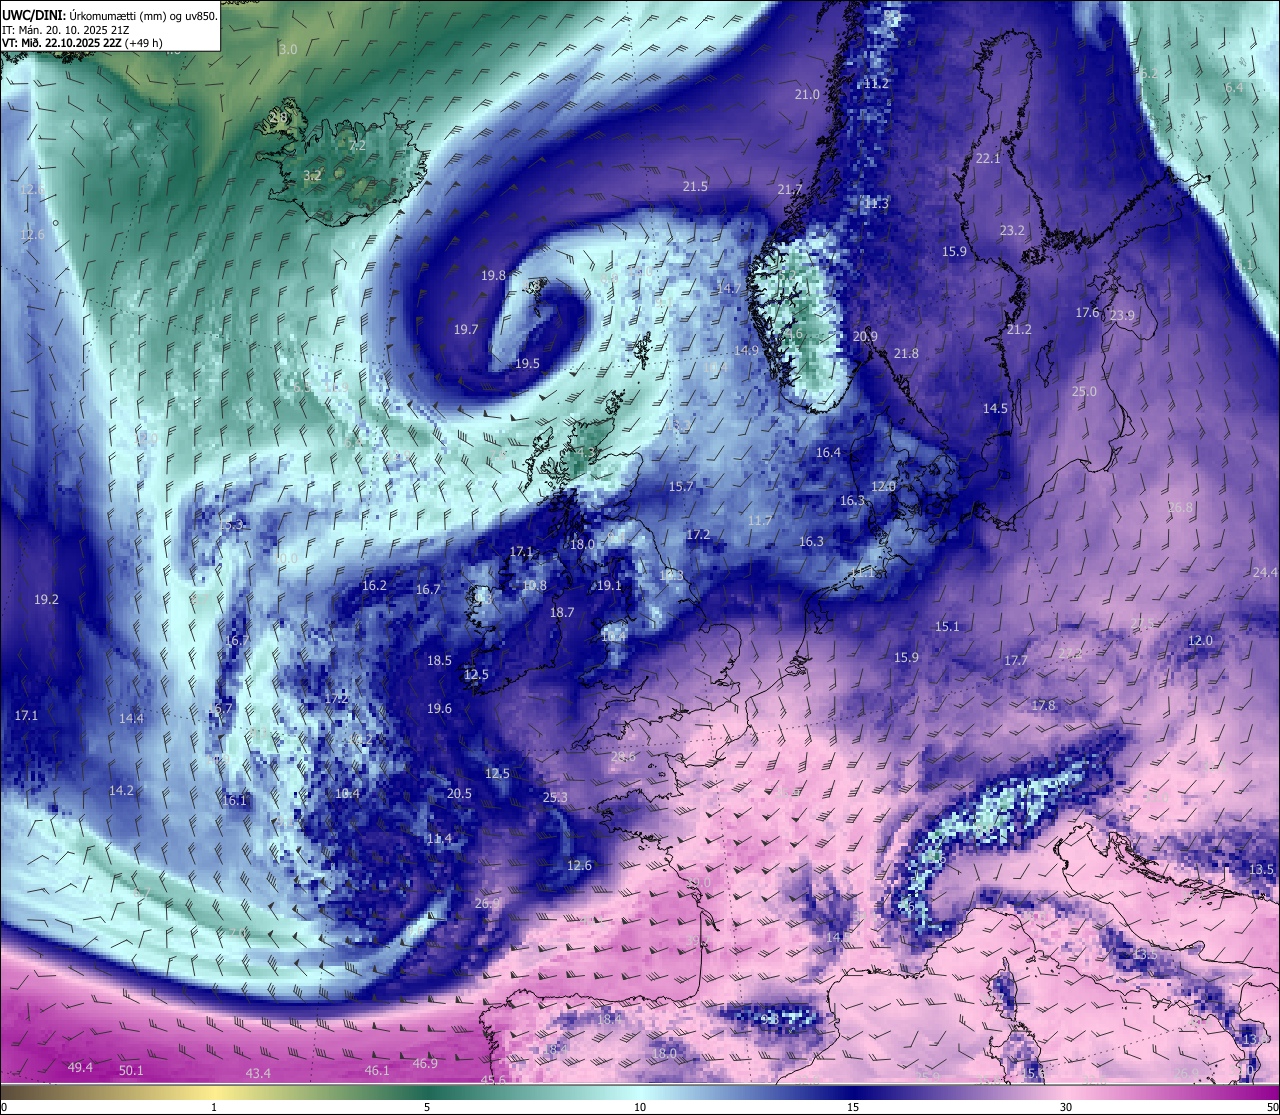This screenshot has height=1115, width=1280.
Task: Click the 19.2 value at the left edge
Action: [46, 599]
